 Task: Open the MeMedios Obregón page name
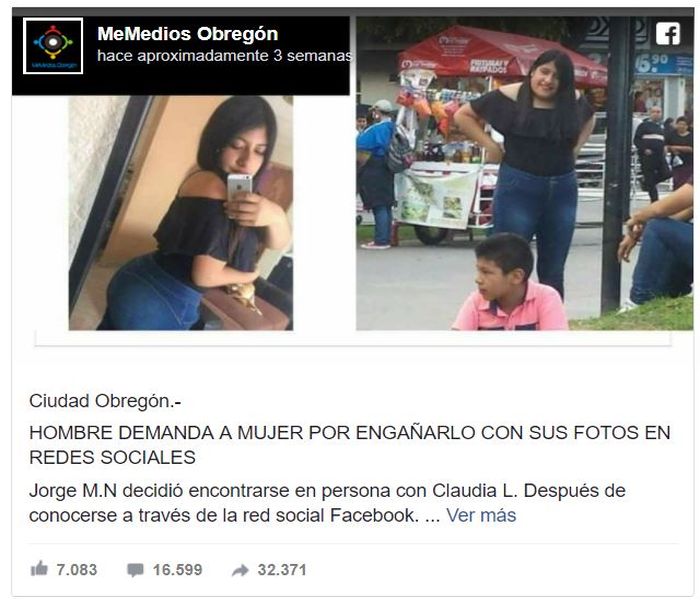[188, 33]
